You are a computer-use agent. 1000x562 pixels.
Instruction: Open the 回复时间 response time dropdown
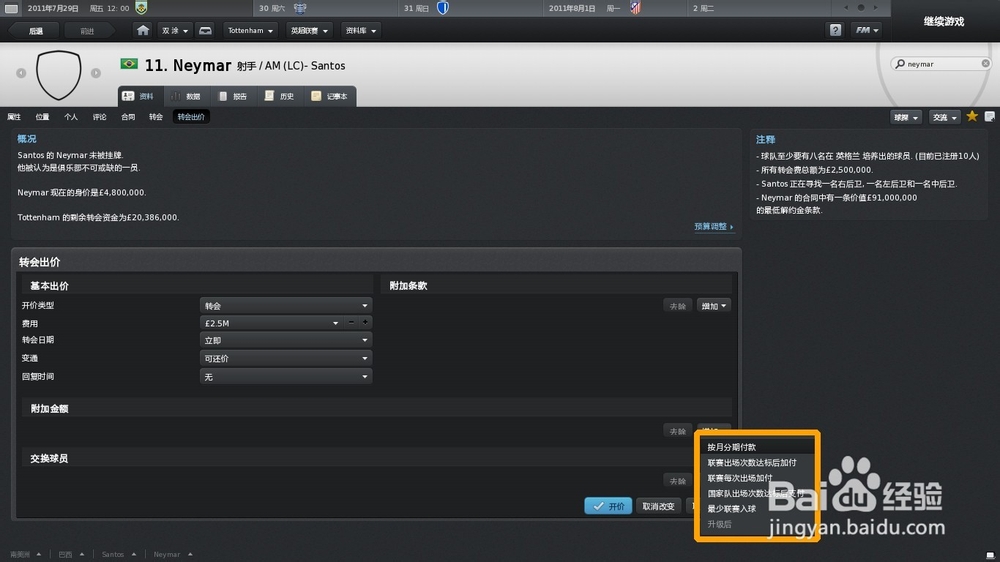tap(286, 376)
